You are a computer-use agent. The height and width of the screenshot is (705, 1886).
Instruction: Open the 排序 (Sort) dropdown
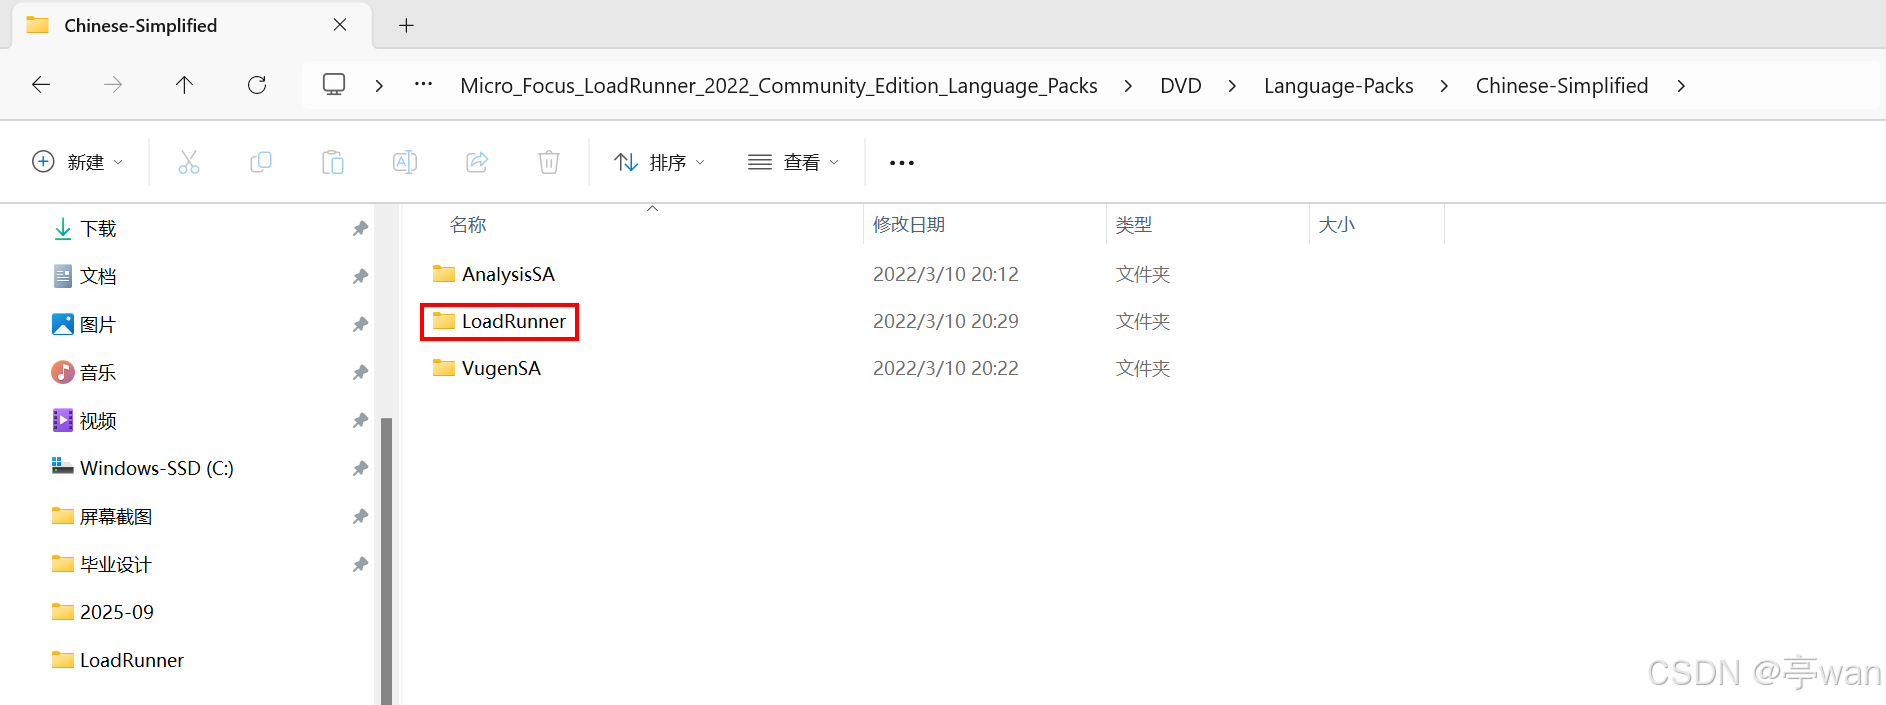pos(660,162)
